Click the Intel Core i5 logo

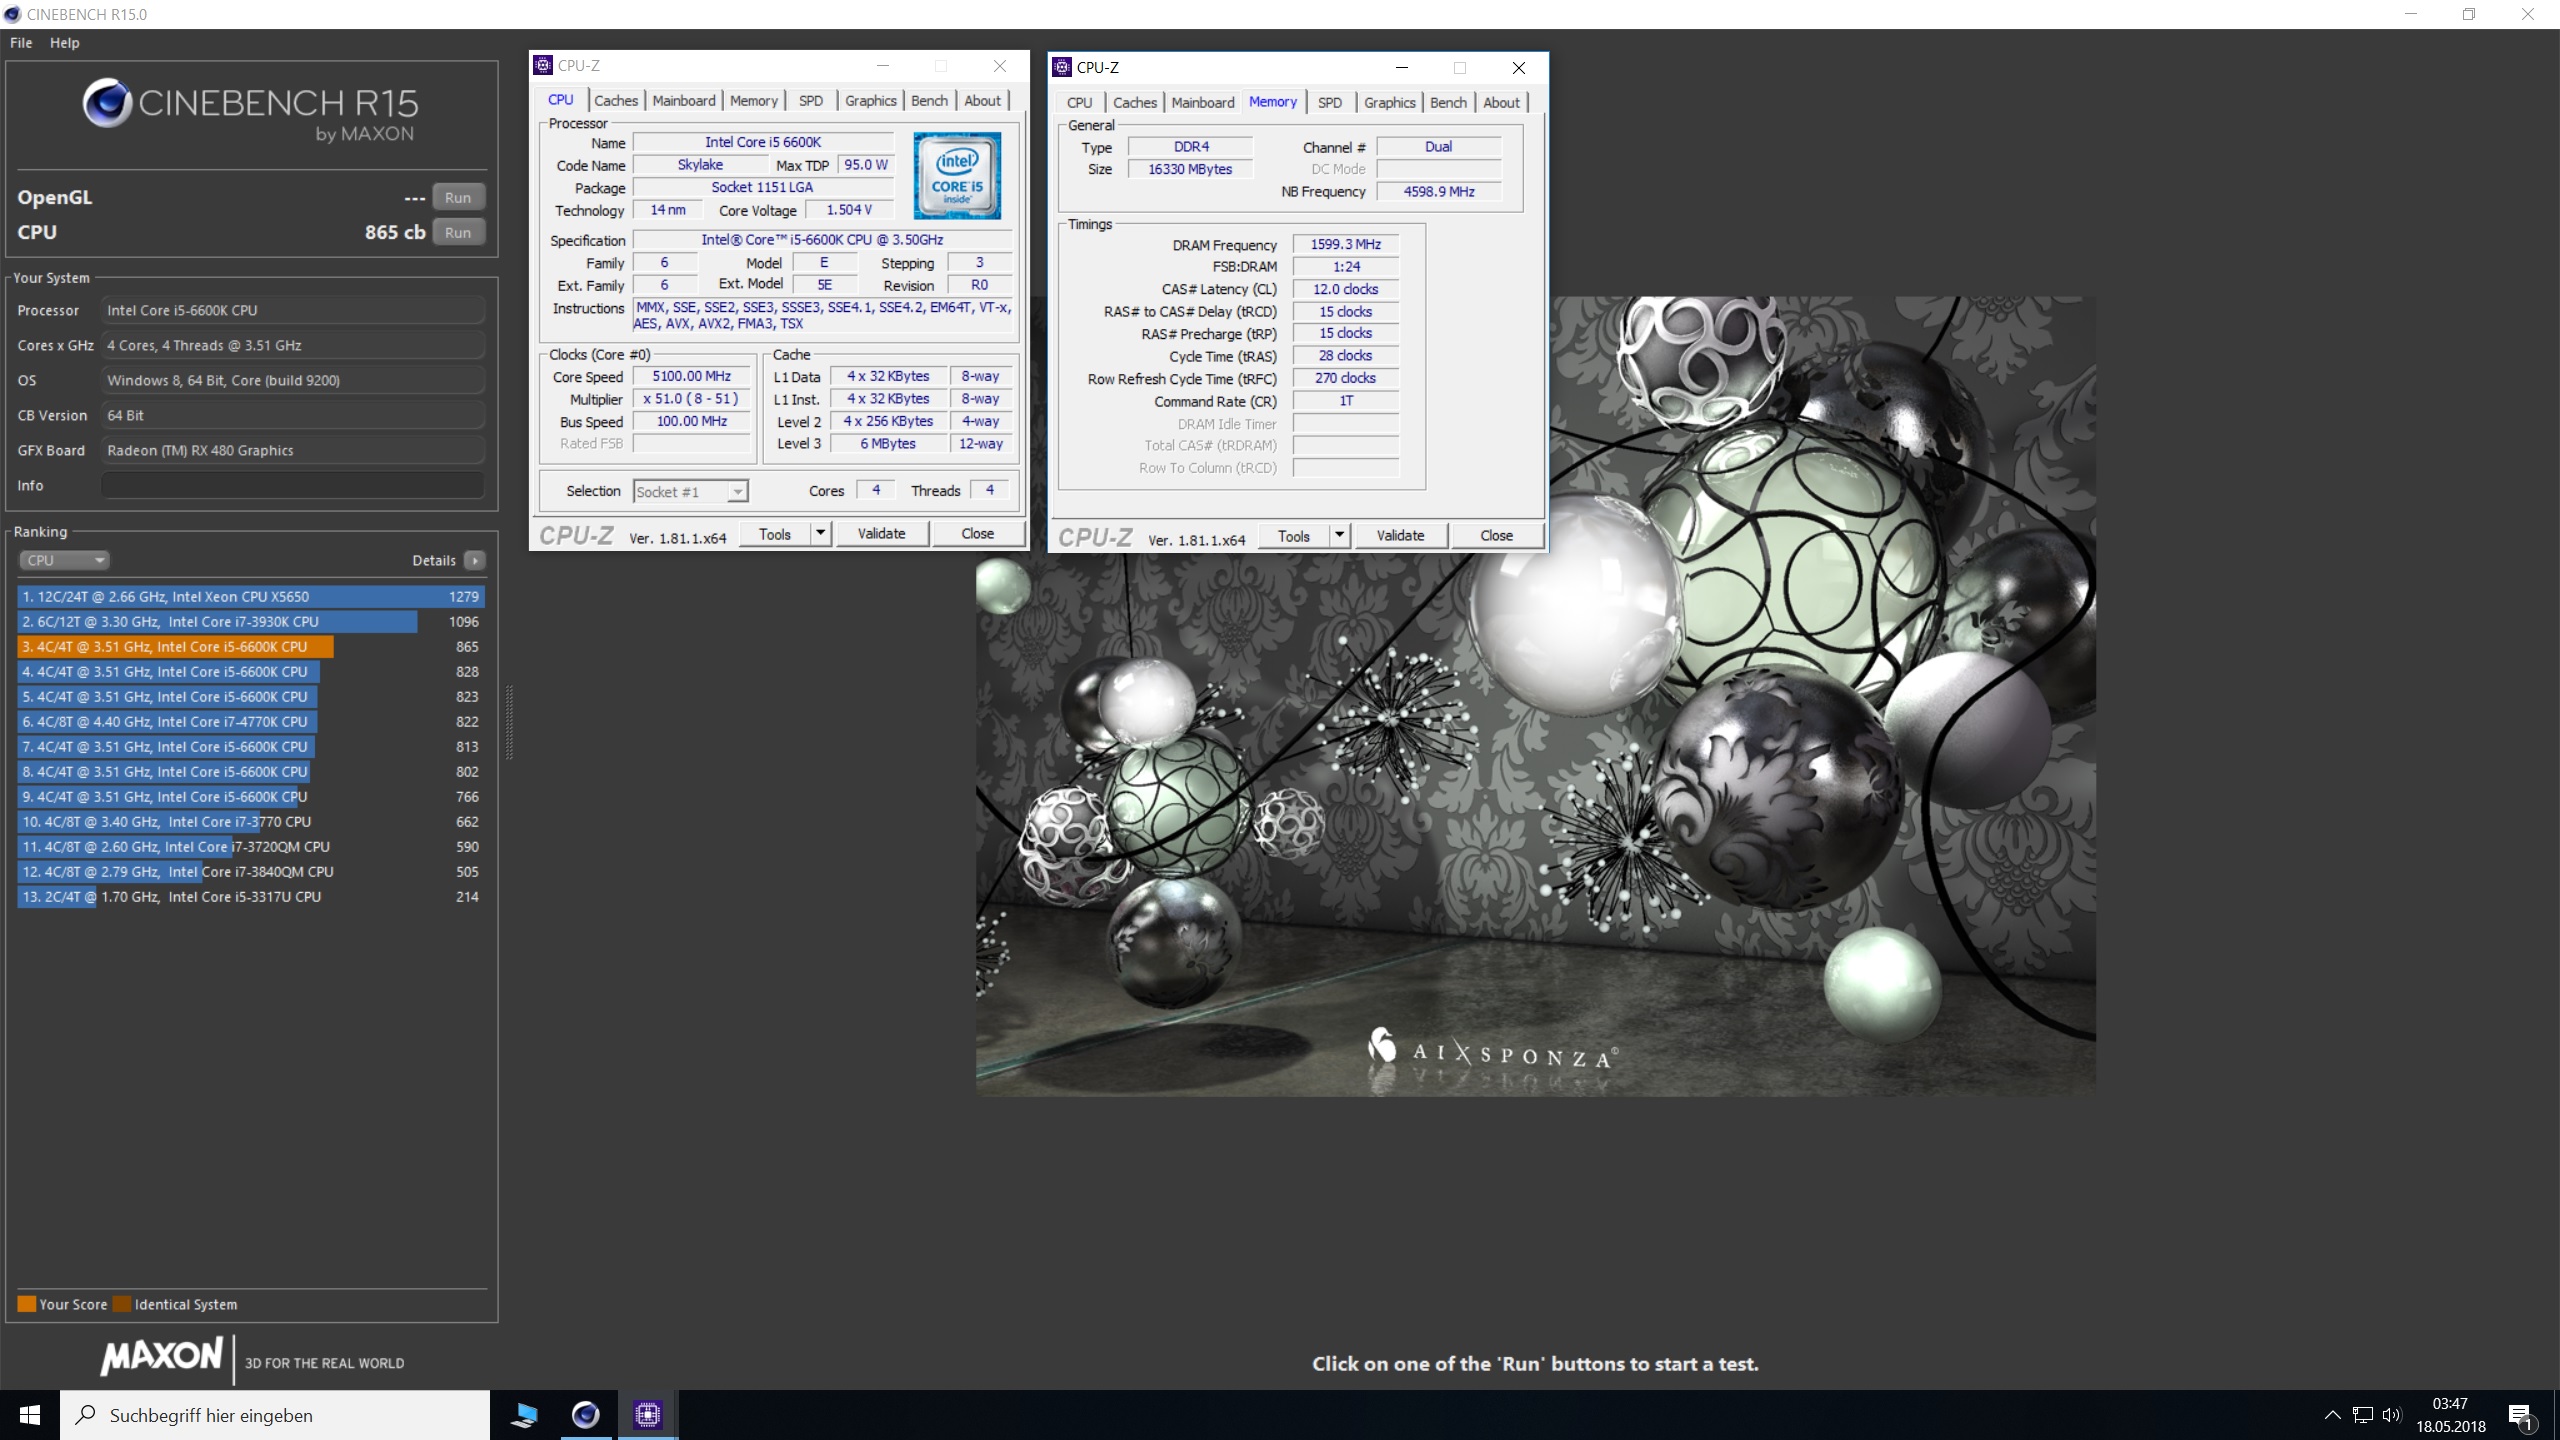click(x=957, y=176)
